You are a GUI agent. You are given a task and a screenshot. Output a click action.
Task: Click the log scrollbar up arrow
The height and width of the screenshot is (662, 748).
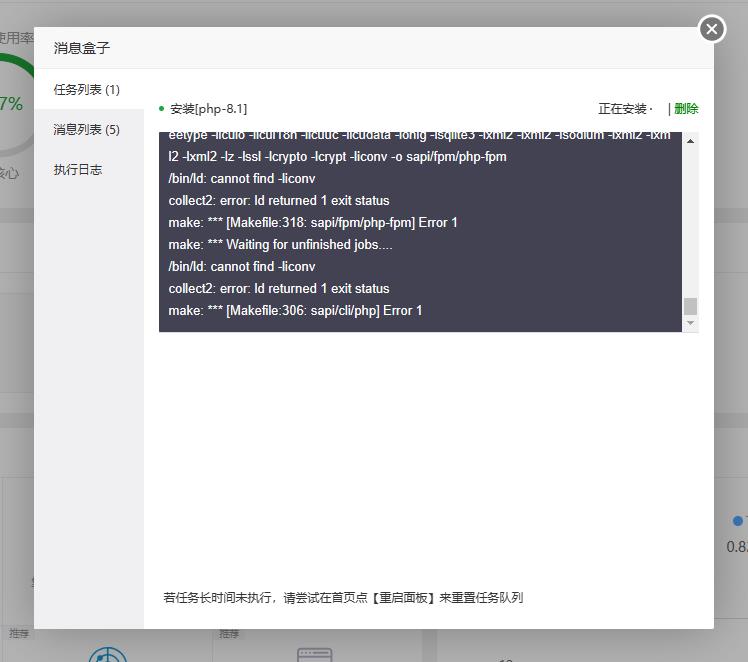tap(690, 141)
